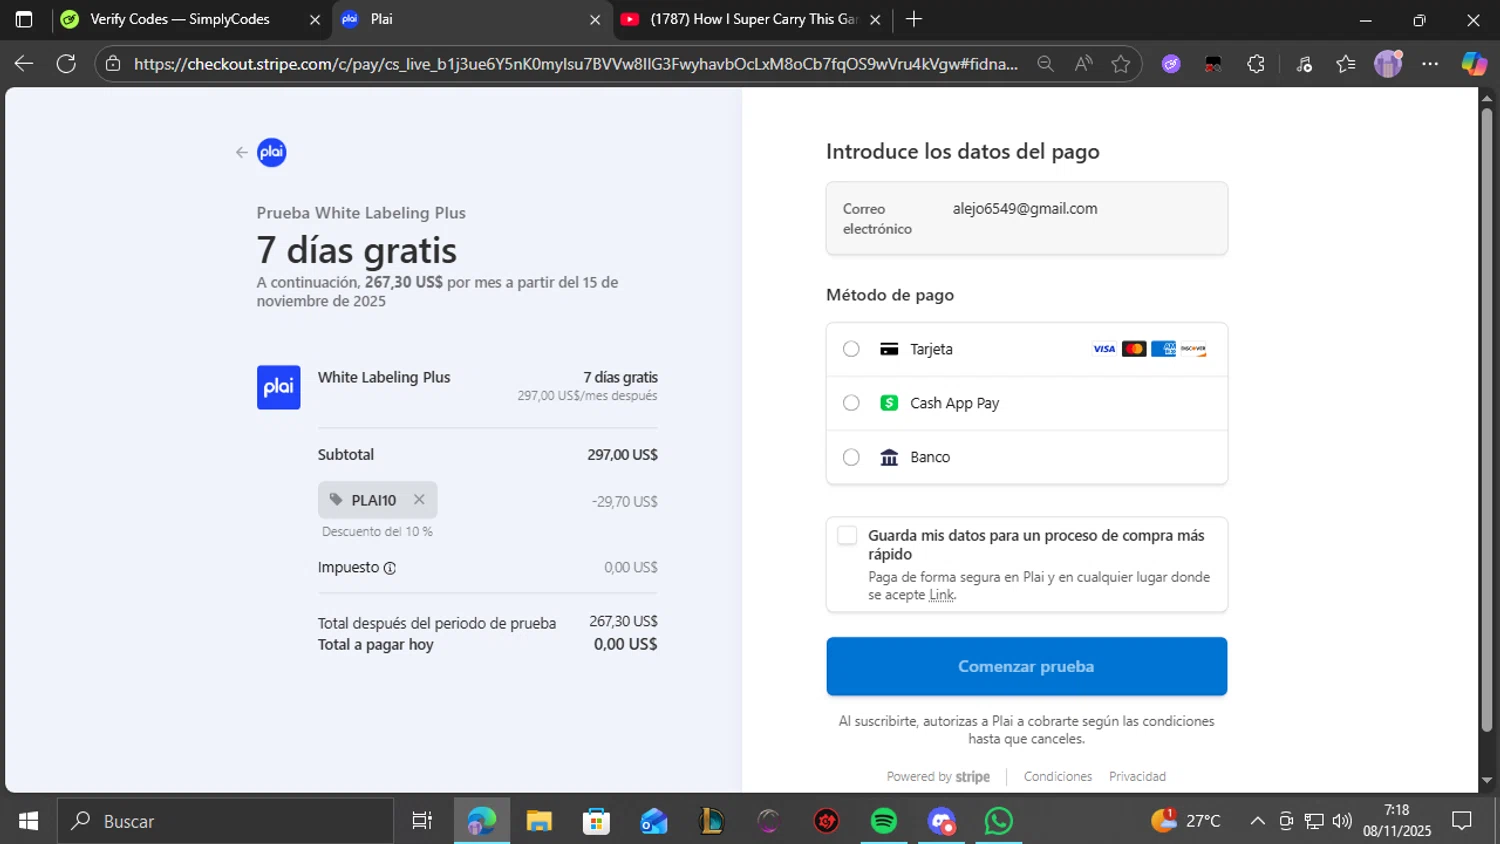
Task: Click the address bar URL
Action: click(x=576, y=64)
